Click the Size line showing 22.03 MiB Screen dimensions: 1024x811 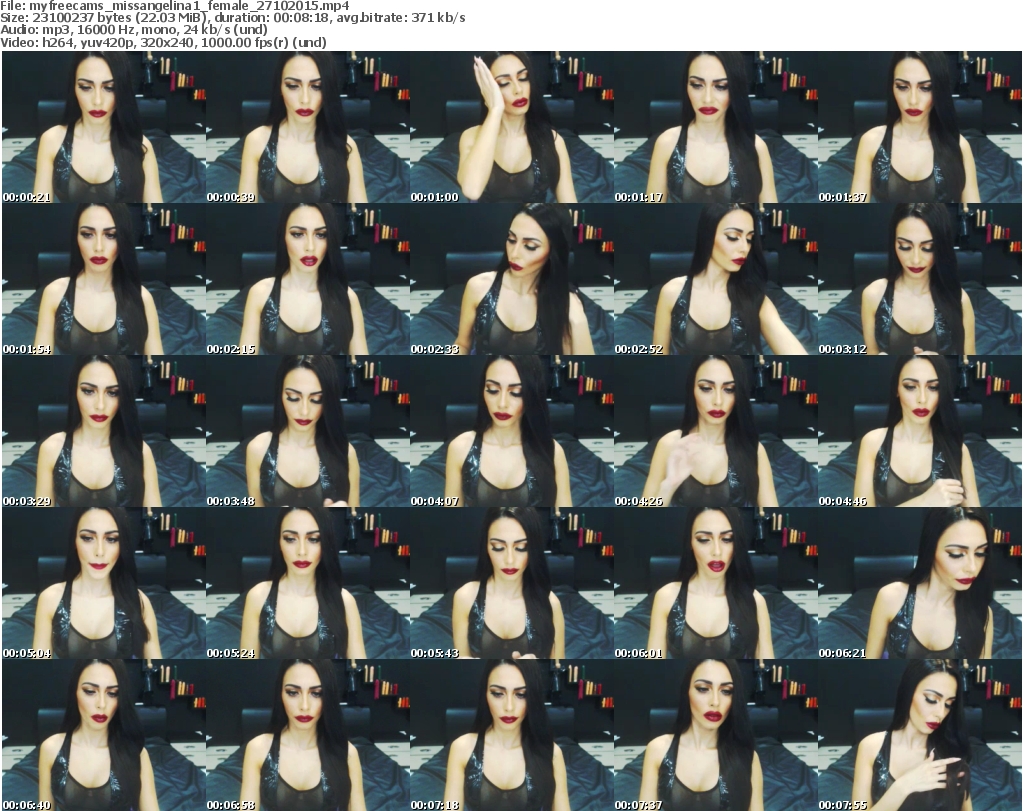click(232, 18)
